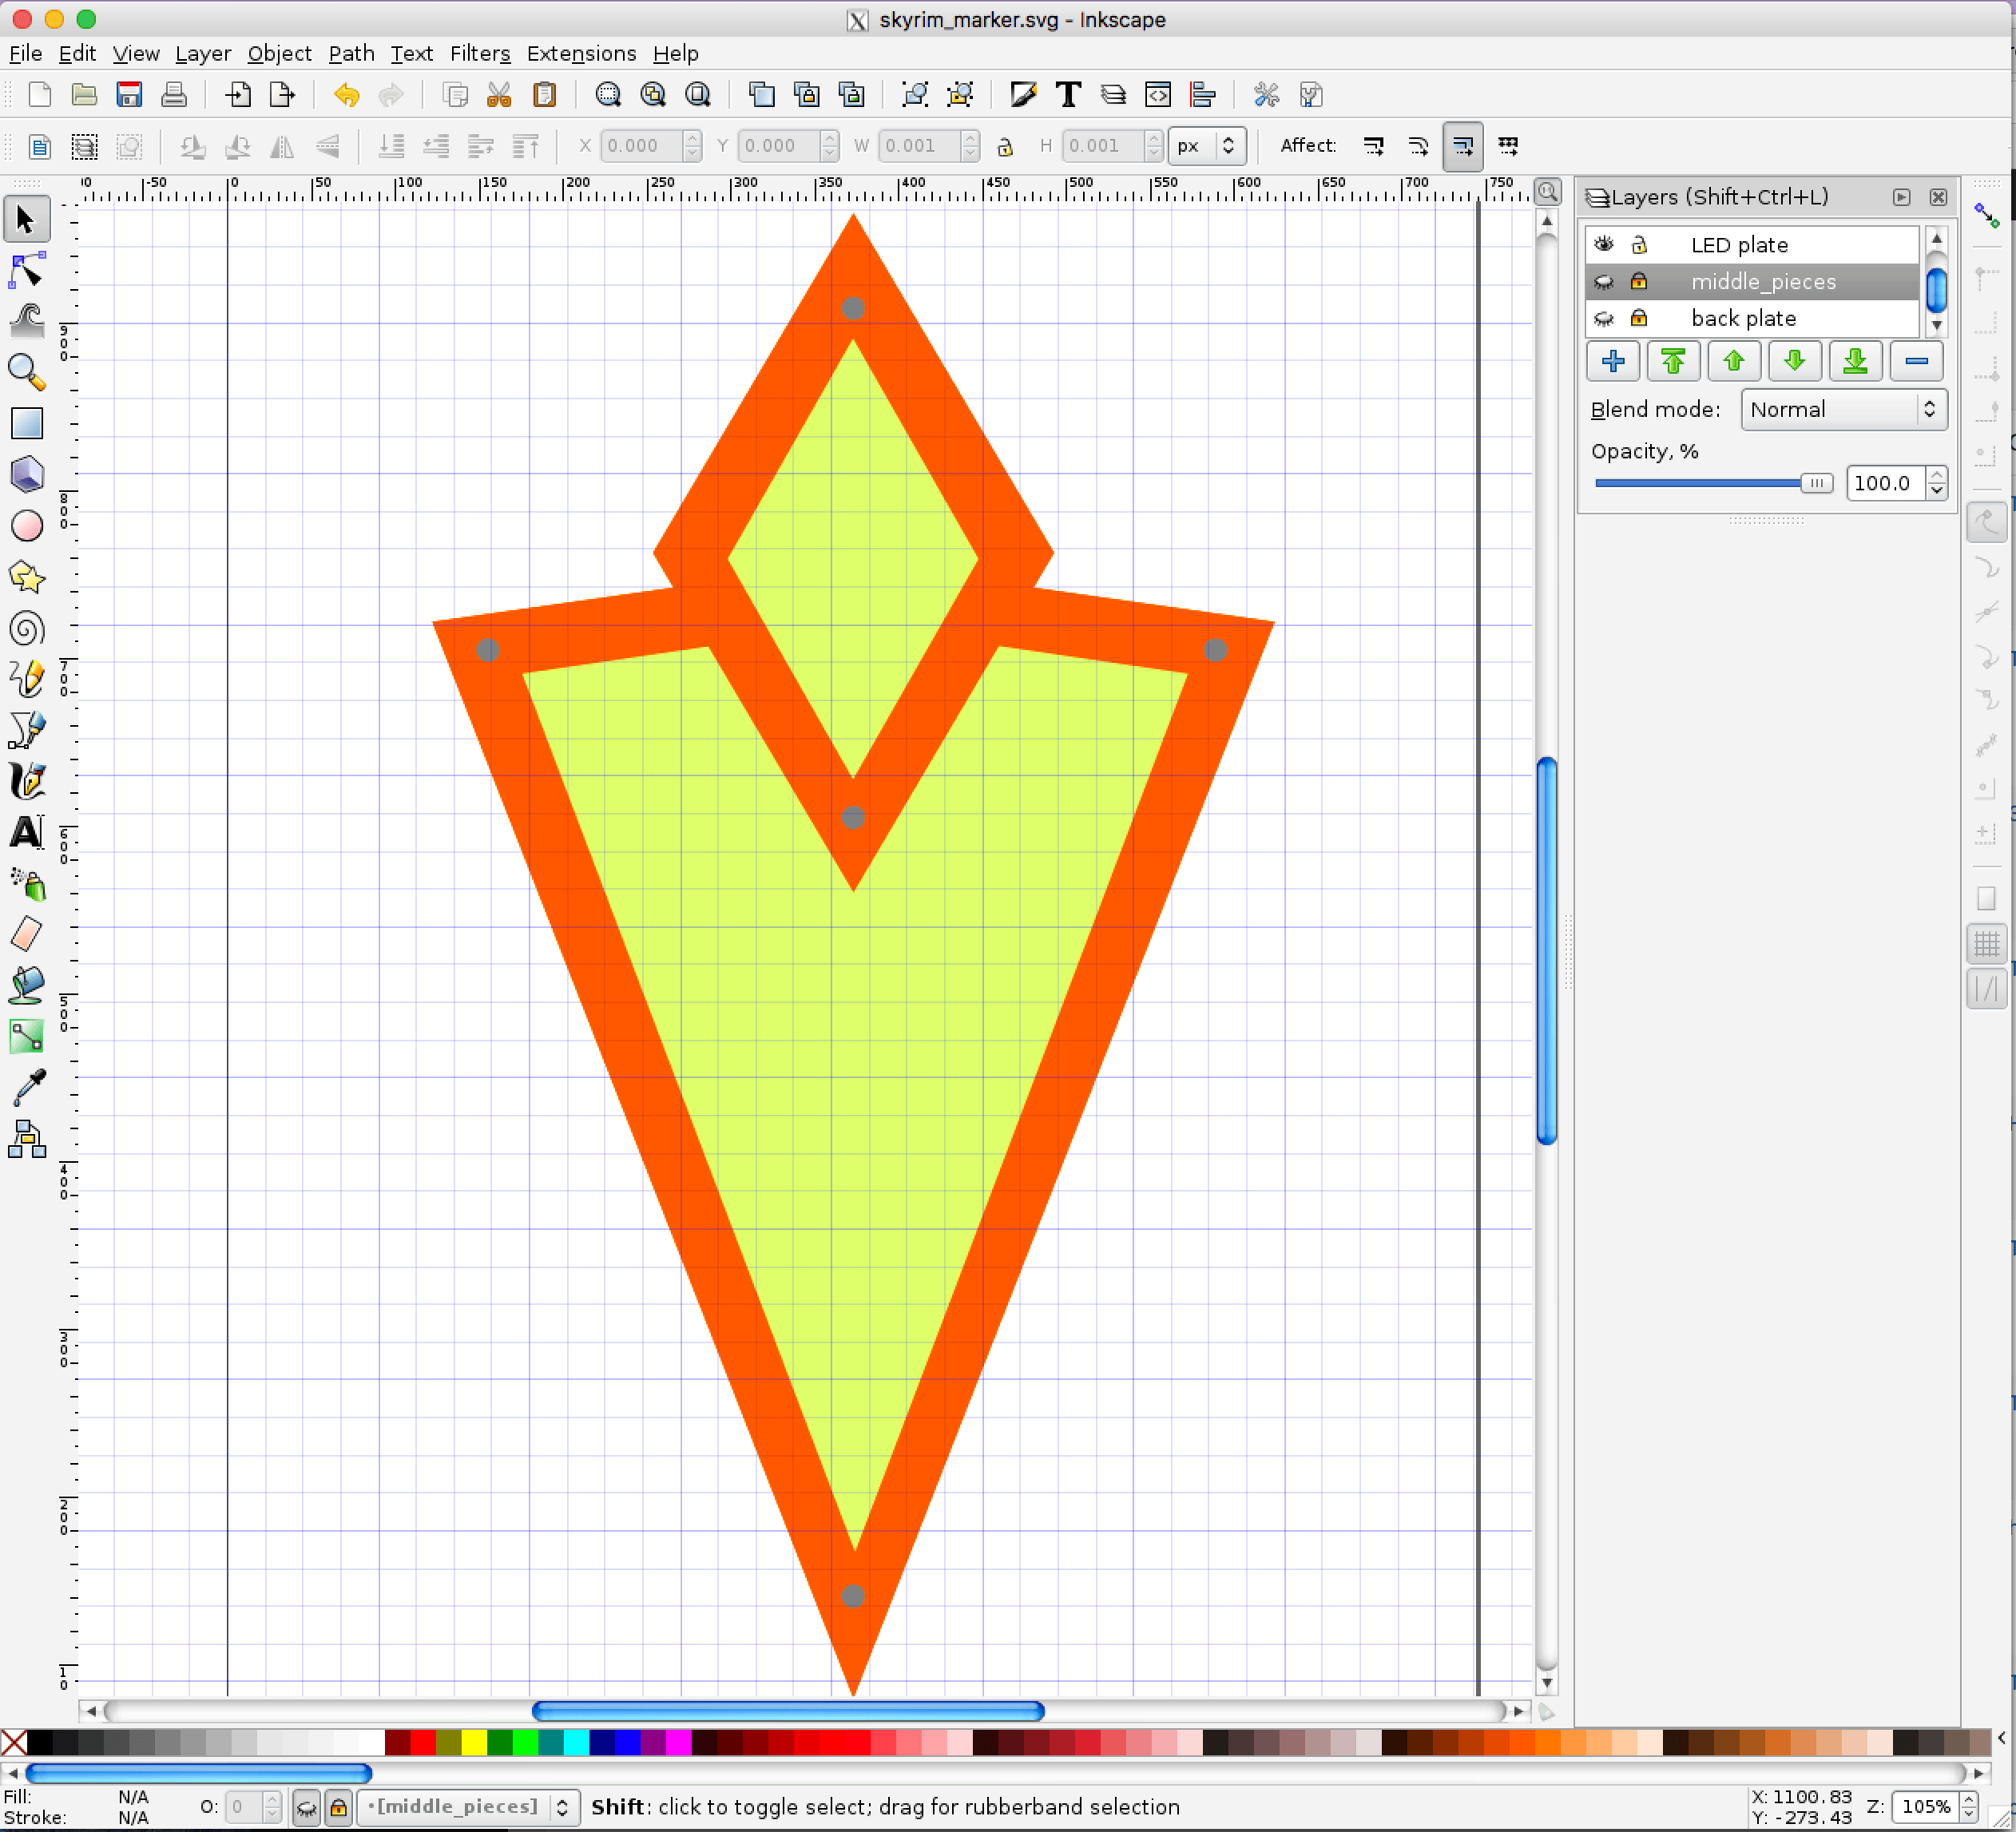The width and height of the screenshot is (2016, 1832).
Task: Select the Pencil freehand tool
Action: coord(27,680)
